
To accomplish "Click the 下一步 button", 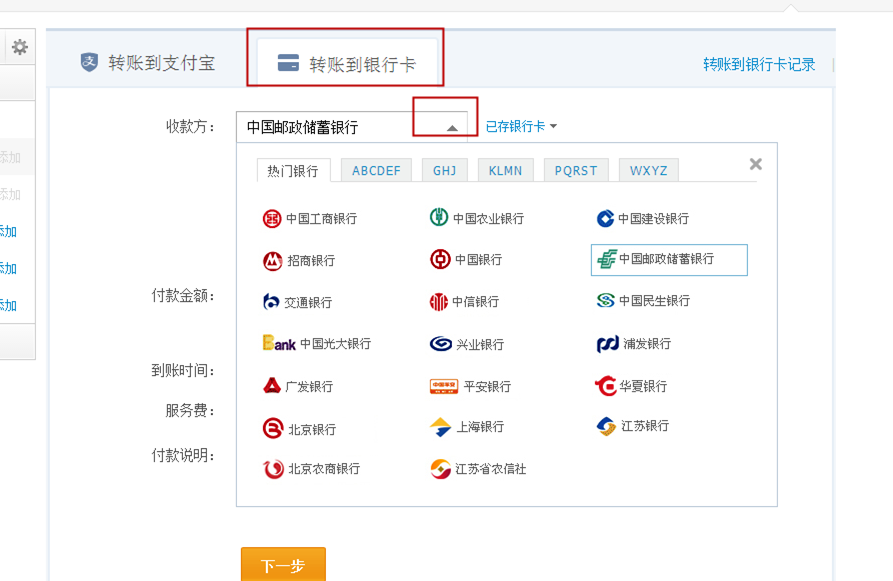I will (x=283, y=564).
